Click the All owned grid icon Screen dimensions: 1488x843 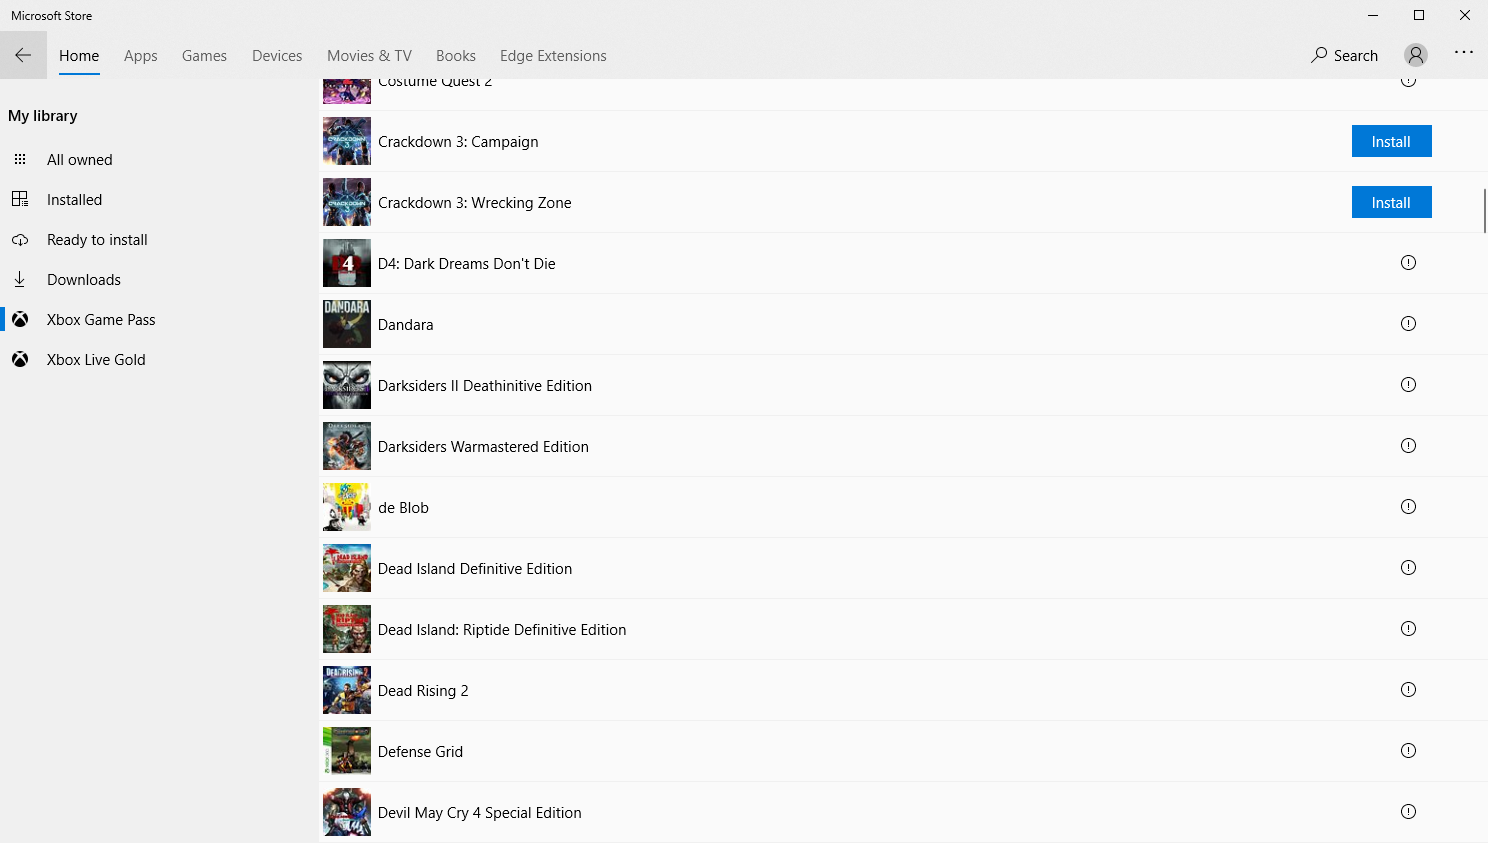tap(20, 159)
